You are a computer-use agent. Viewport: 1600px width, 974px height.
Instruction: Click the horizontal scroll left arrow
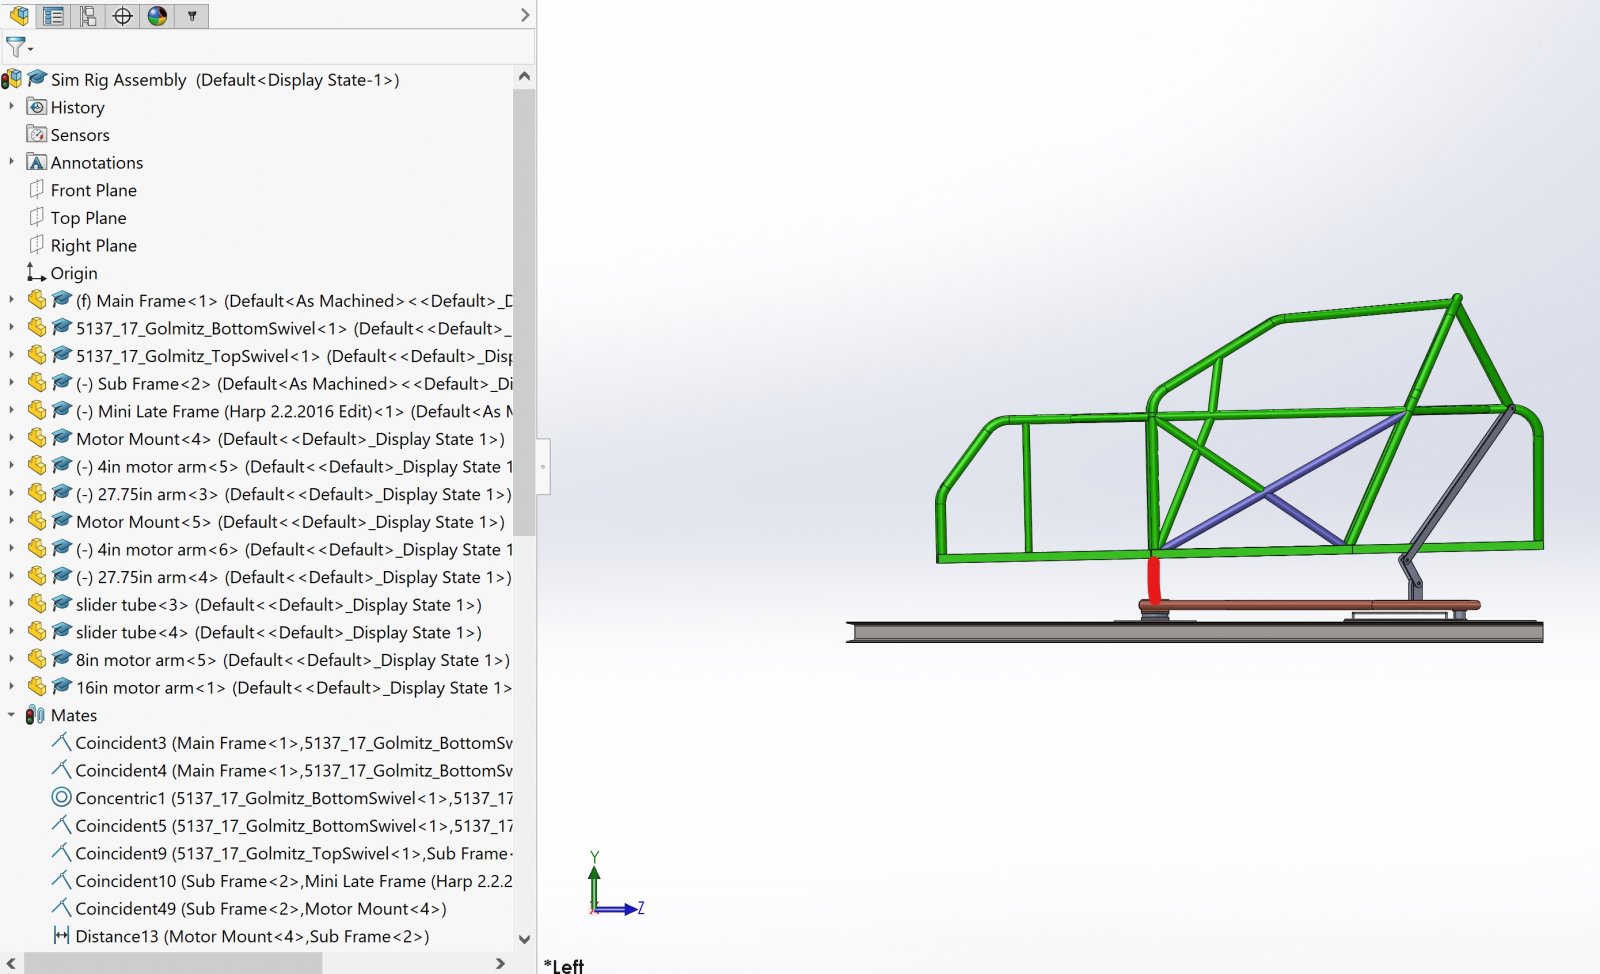pos(11,963)
